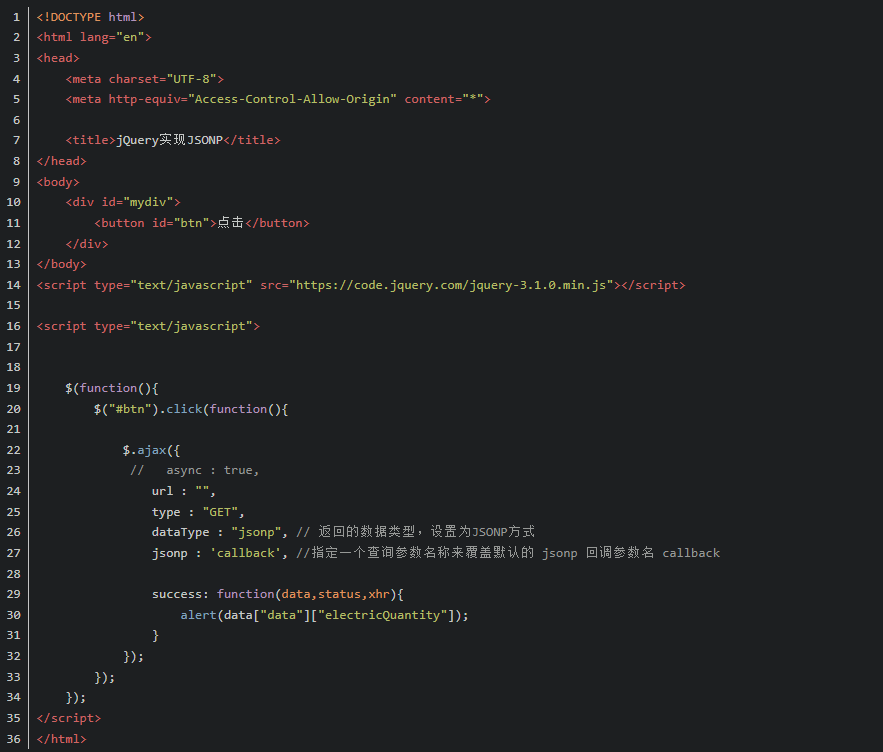The height and width of the screenshot is (752, 883).
Task: Click the "jsonp" dataType string
Action: [x=256, y=532]
